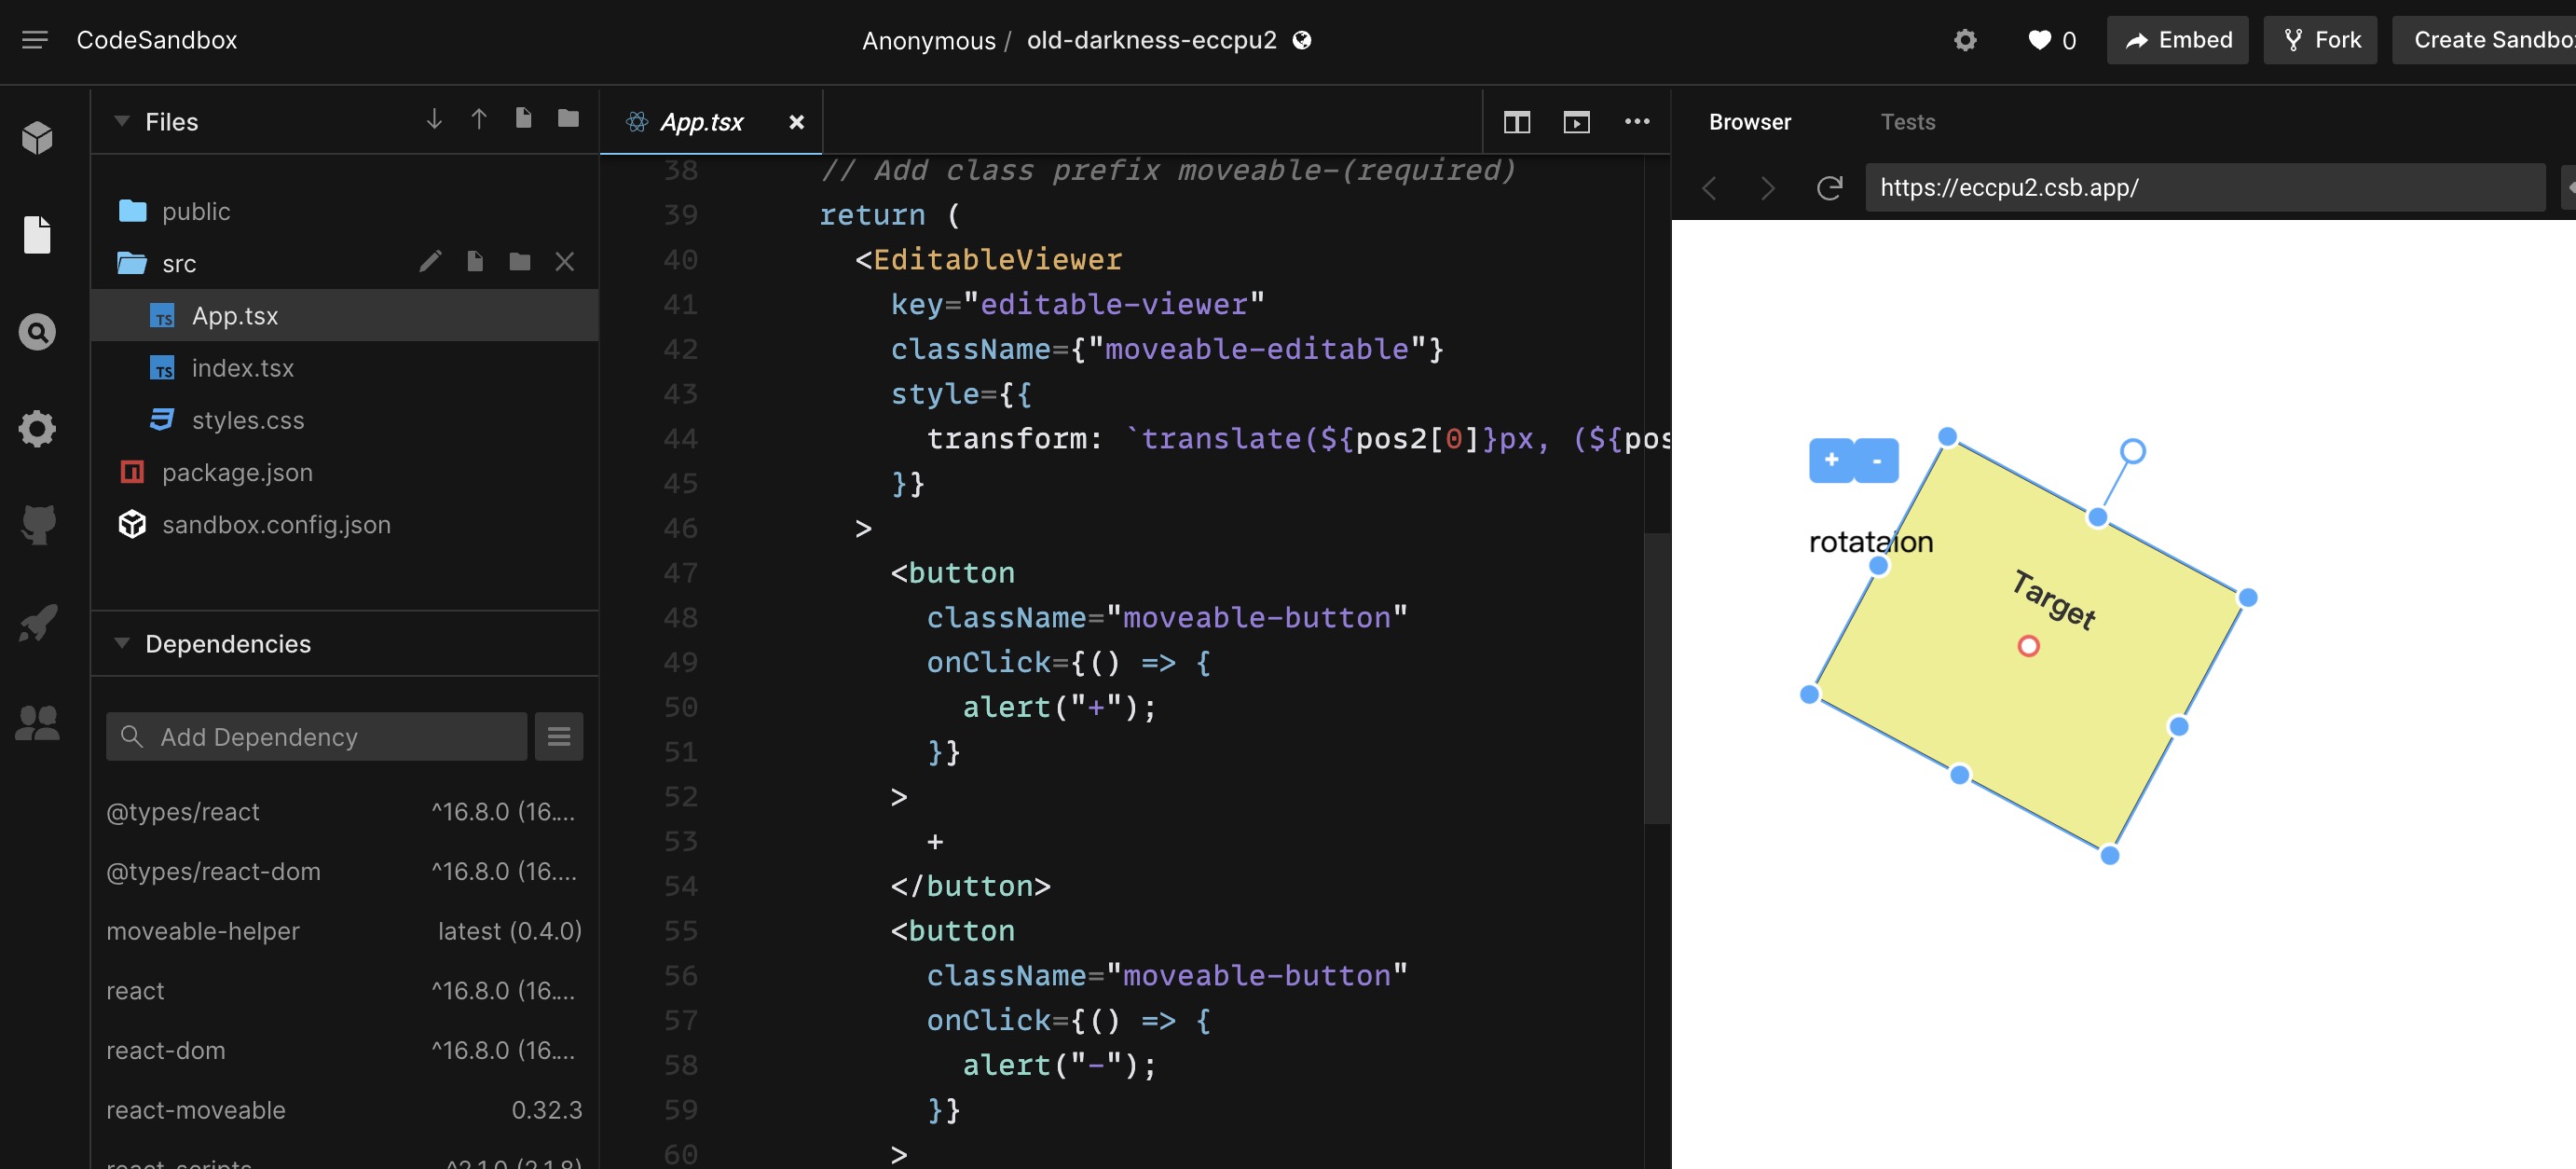The width and height of the screenshot is (2576, 1169).
Task: Rename the src folder using the pencil icon
Action: [x=430, y=262]
